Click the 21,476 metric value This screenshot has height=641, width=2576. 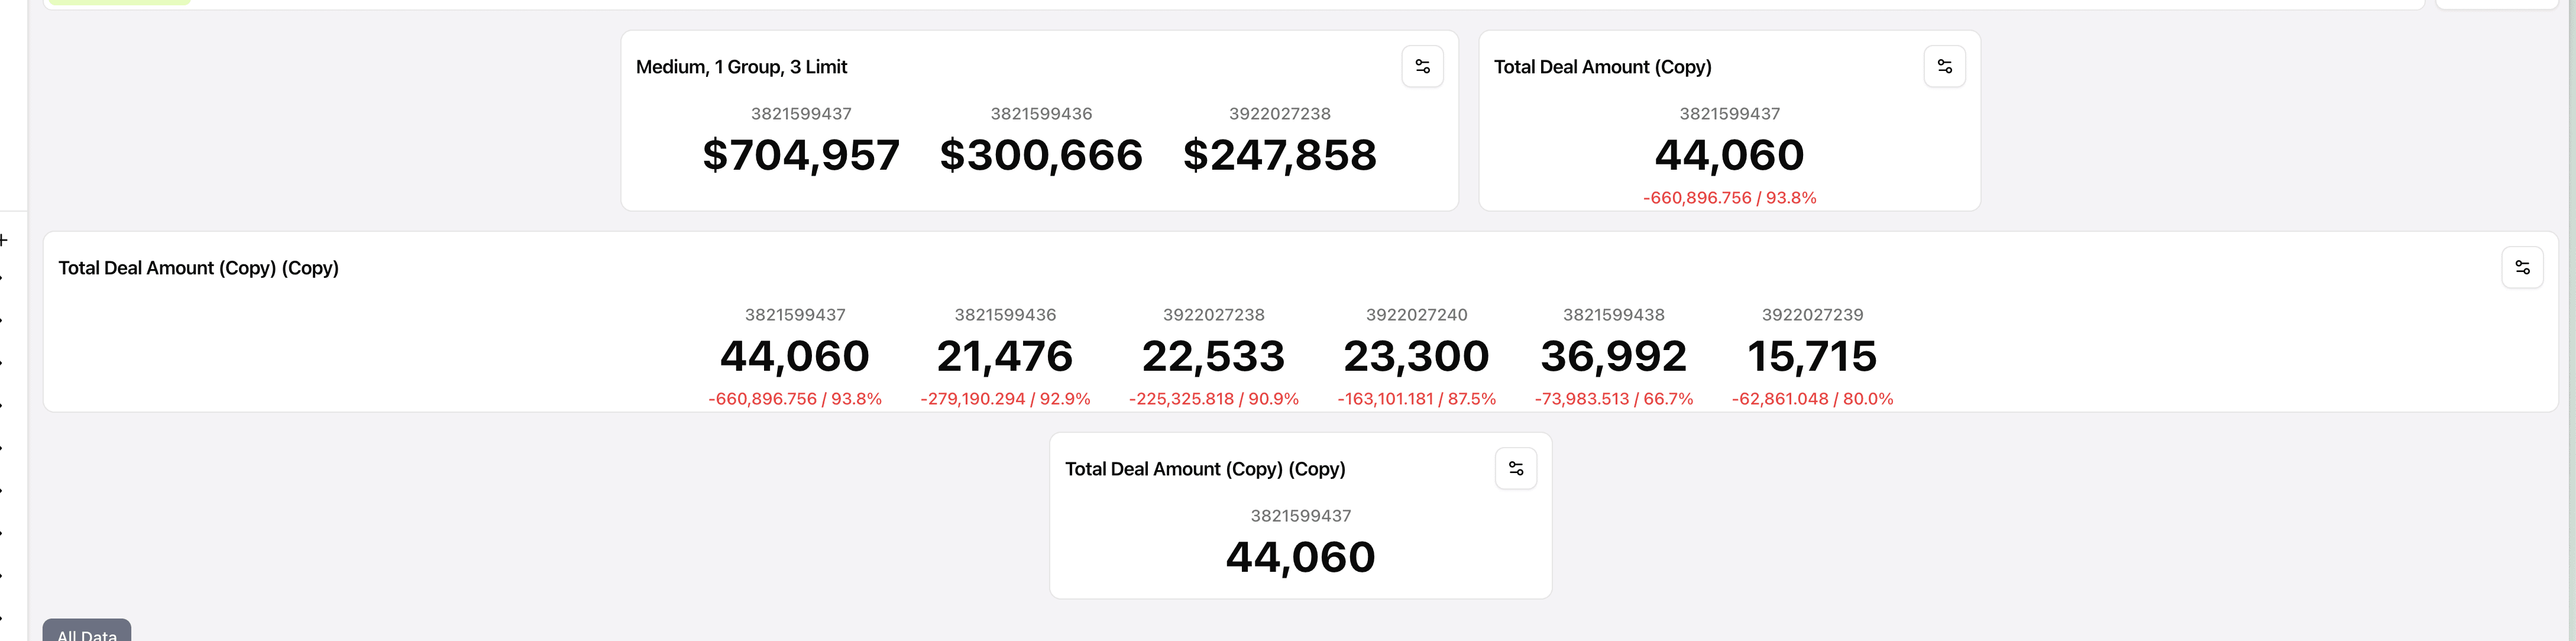point(1005,356)
